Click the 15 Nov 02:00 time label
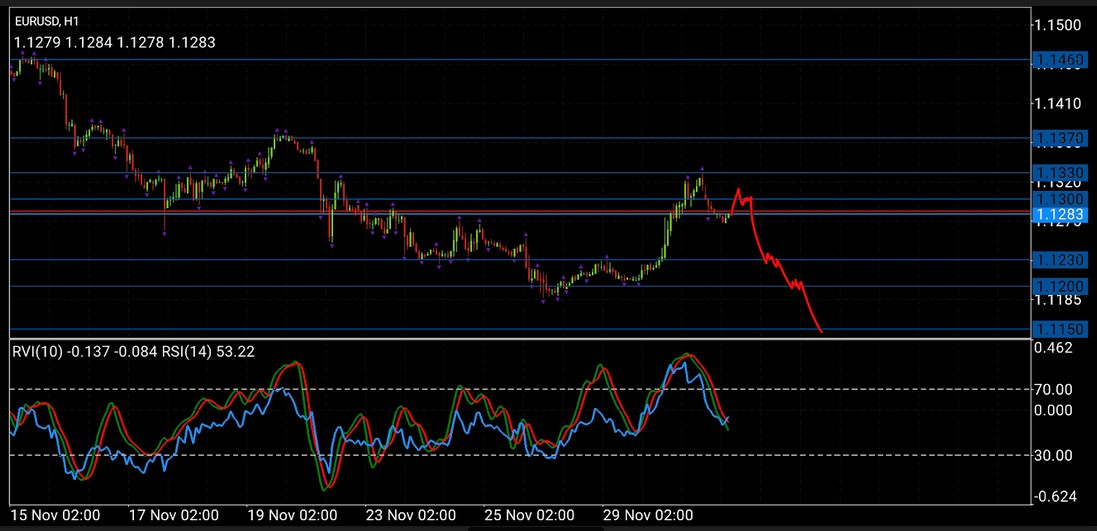The height and width of the screenshot is (531, 1097). coord(55,515)
